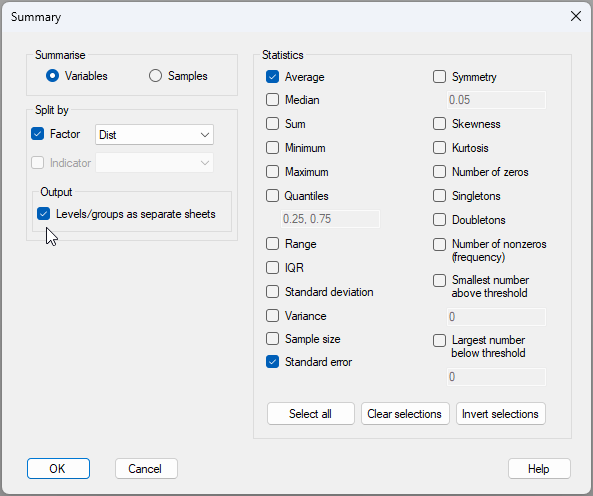Click Invert selections button
593x496 pixels.
tap(501, 414)
